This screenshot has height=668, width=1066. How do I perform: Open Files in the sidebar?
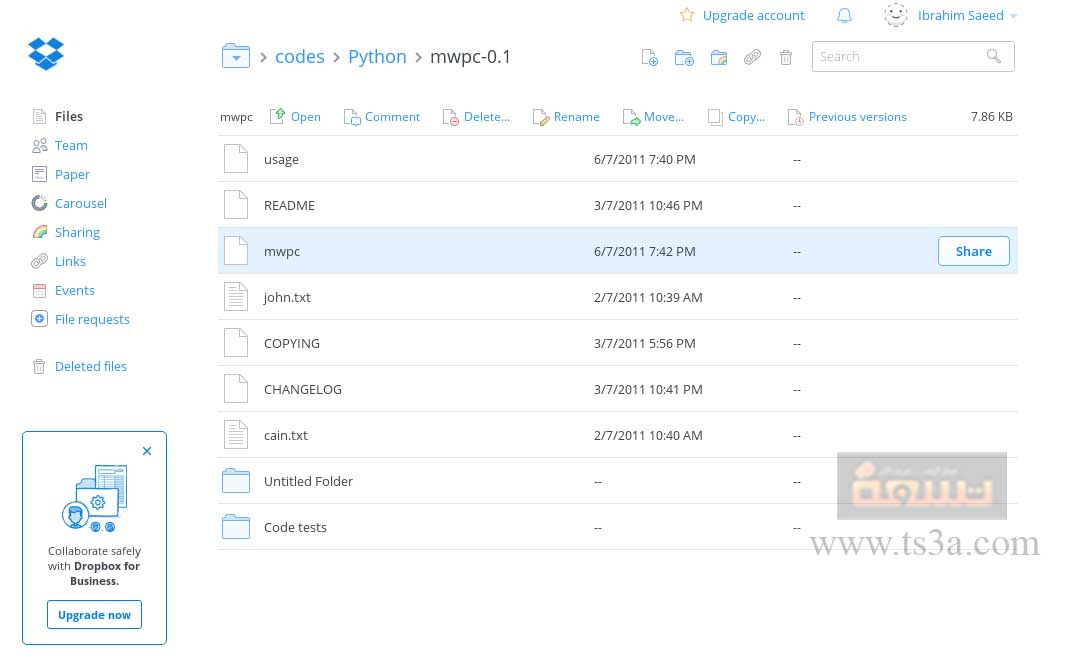click(69, 116)
